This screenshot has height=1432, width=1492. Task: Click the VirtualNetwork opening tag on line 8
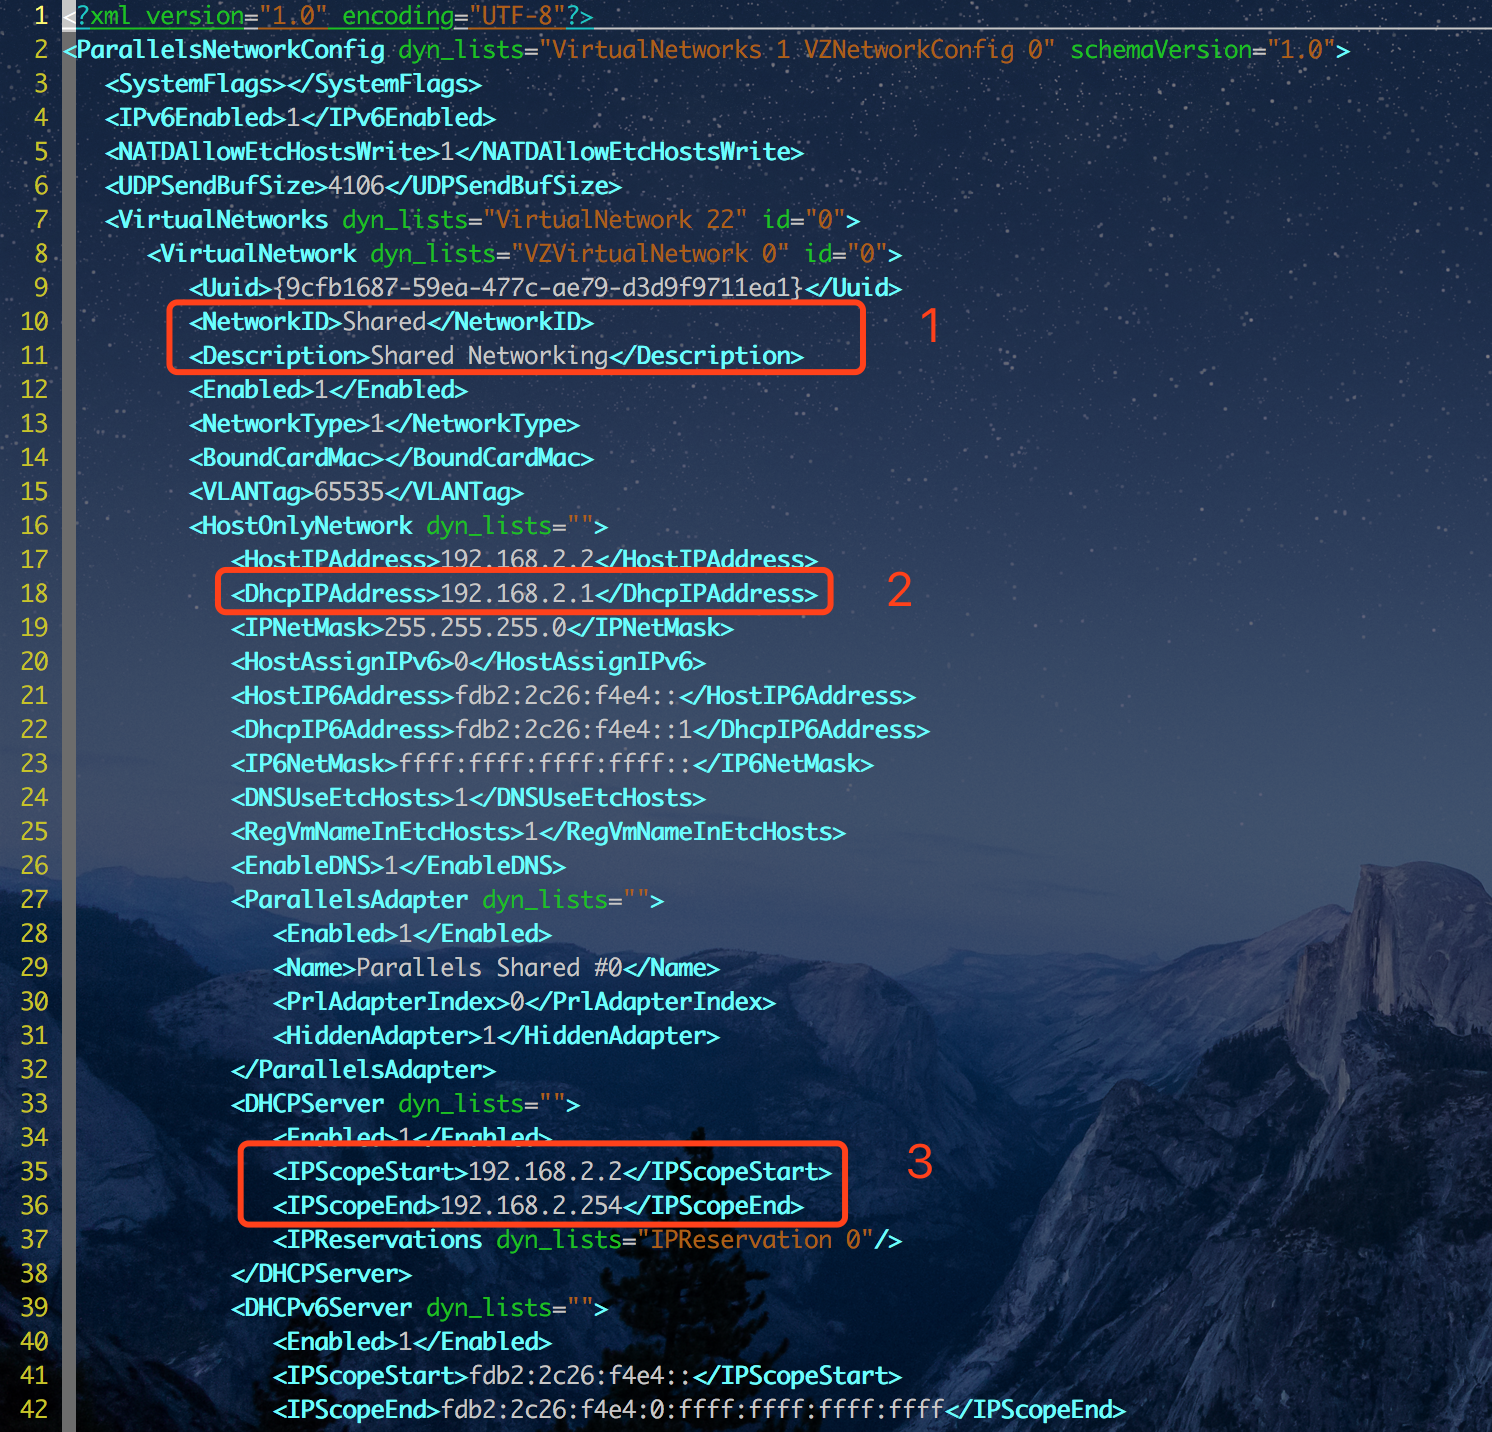coord(525,254)
